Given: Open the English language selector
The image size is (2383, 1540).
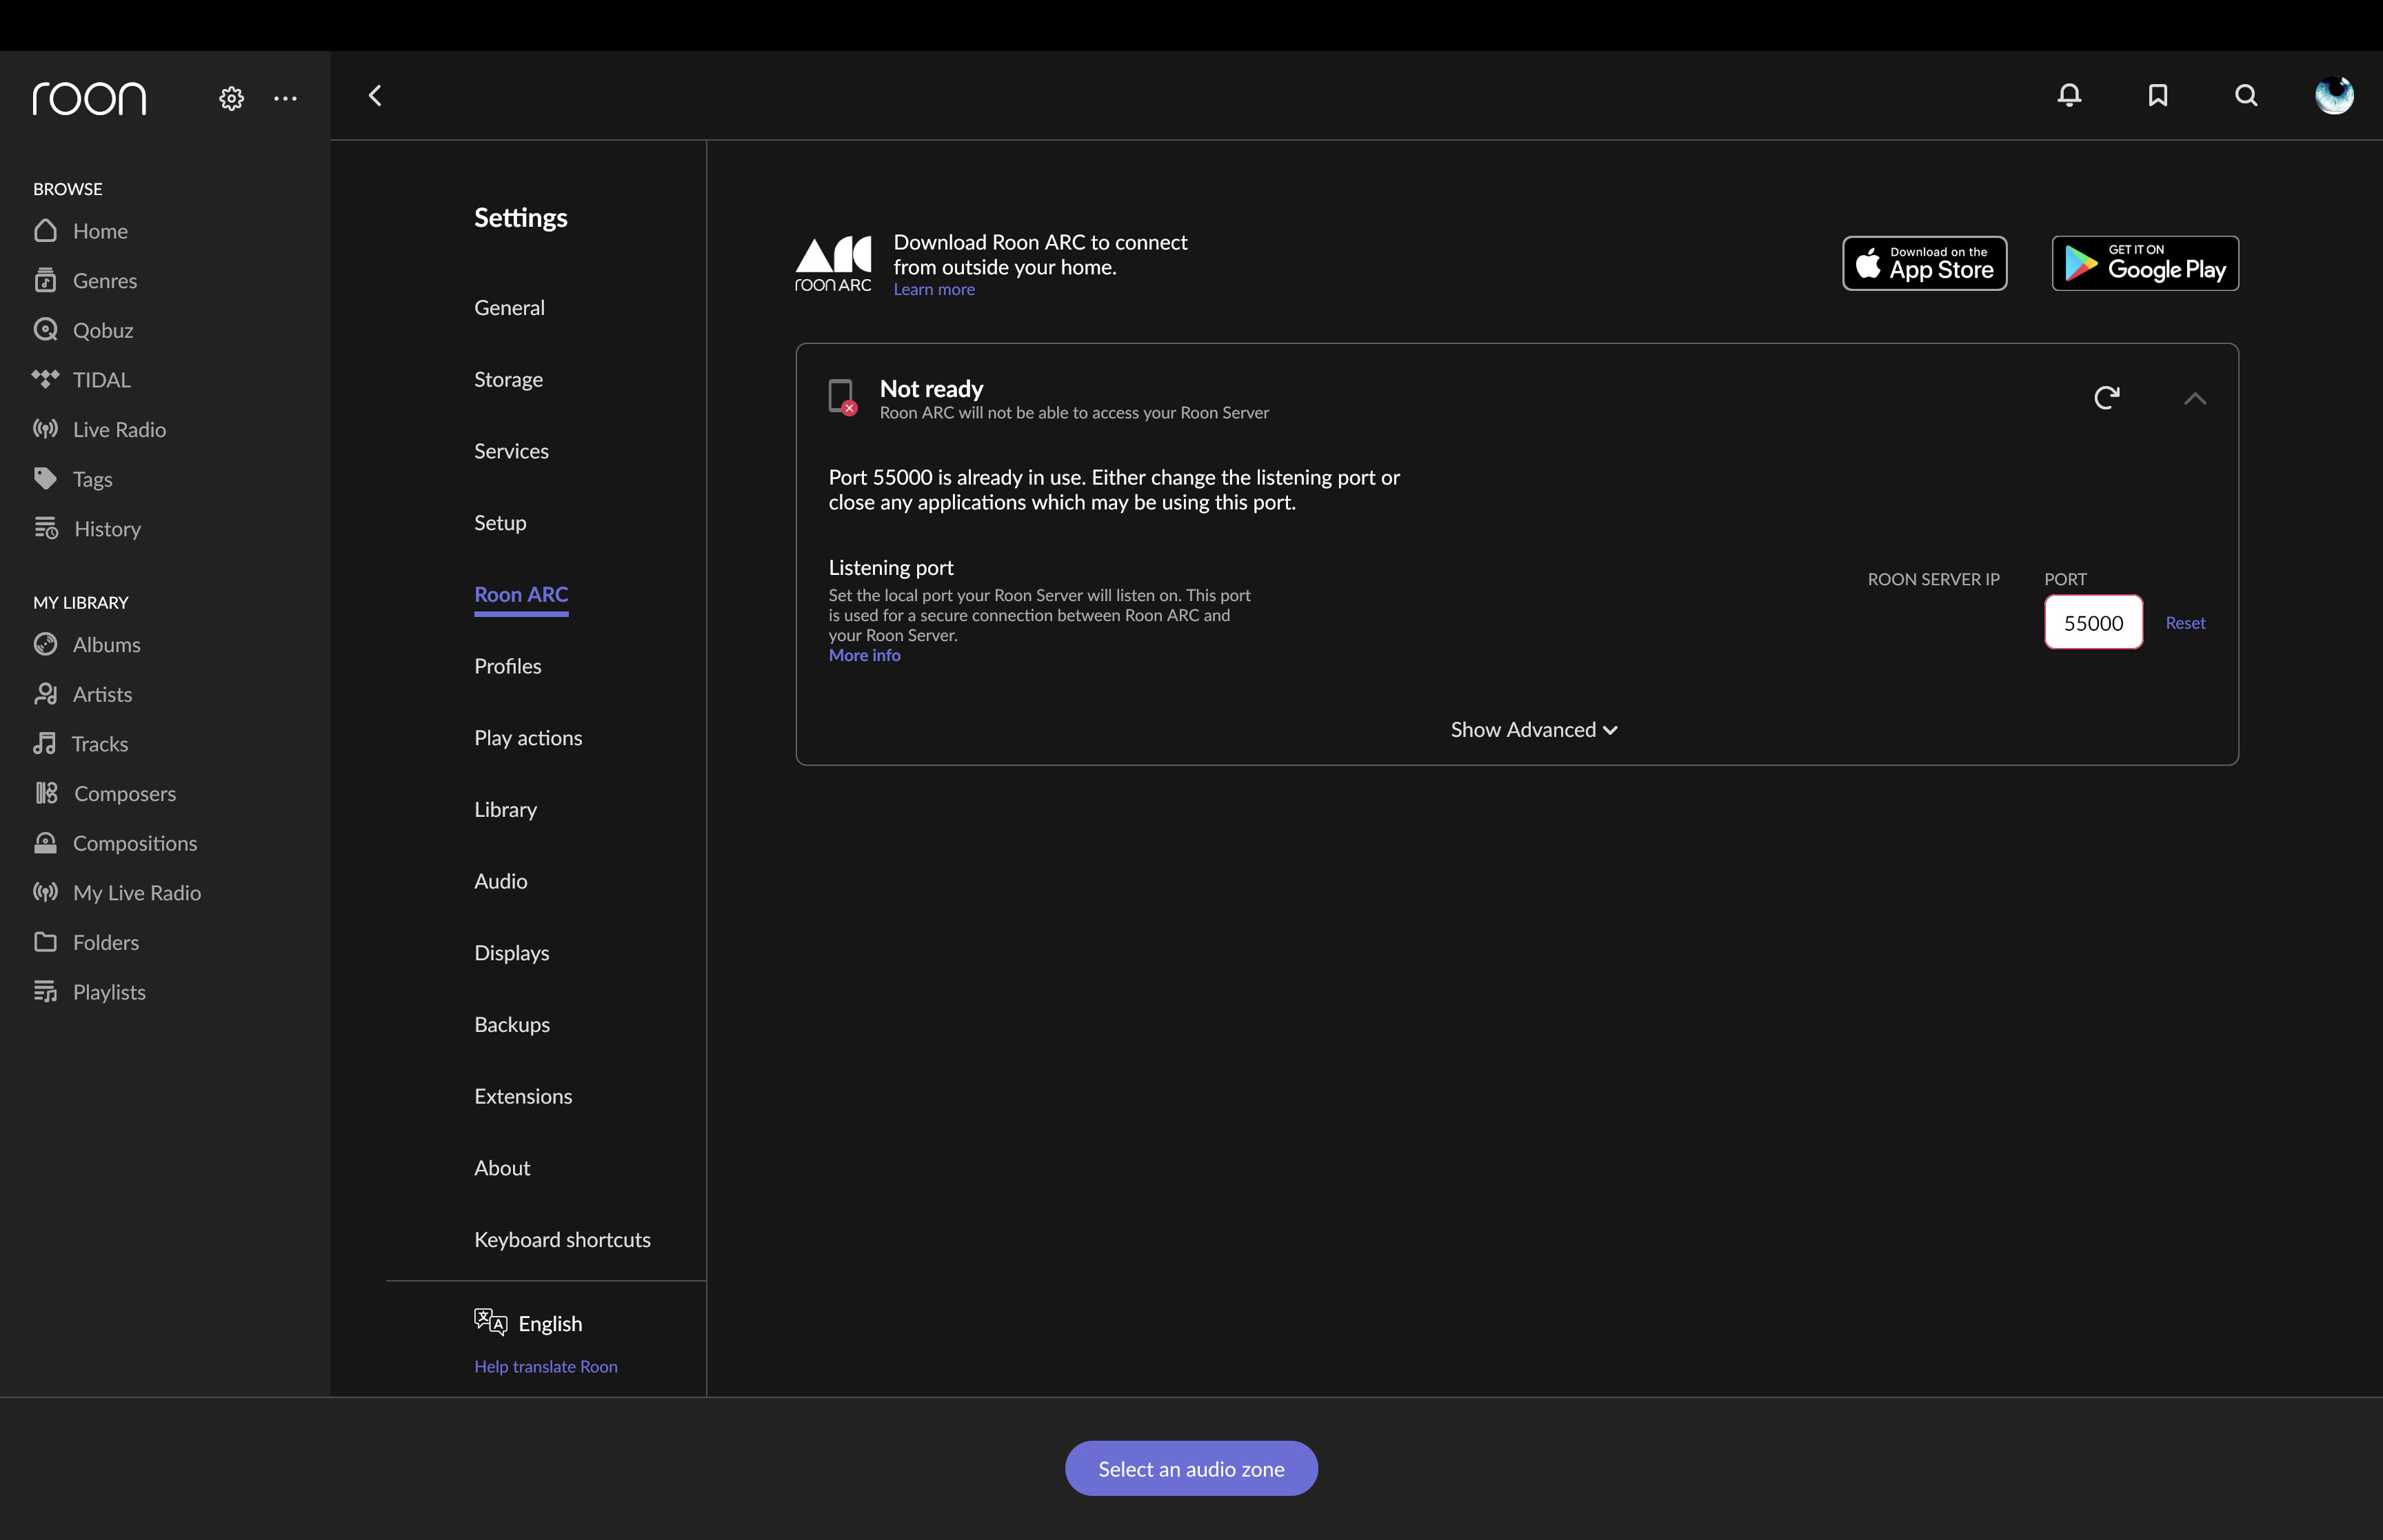Looking at the screenshot, I should 529,1322.
